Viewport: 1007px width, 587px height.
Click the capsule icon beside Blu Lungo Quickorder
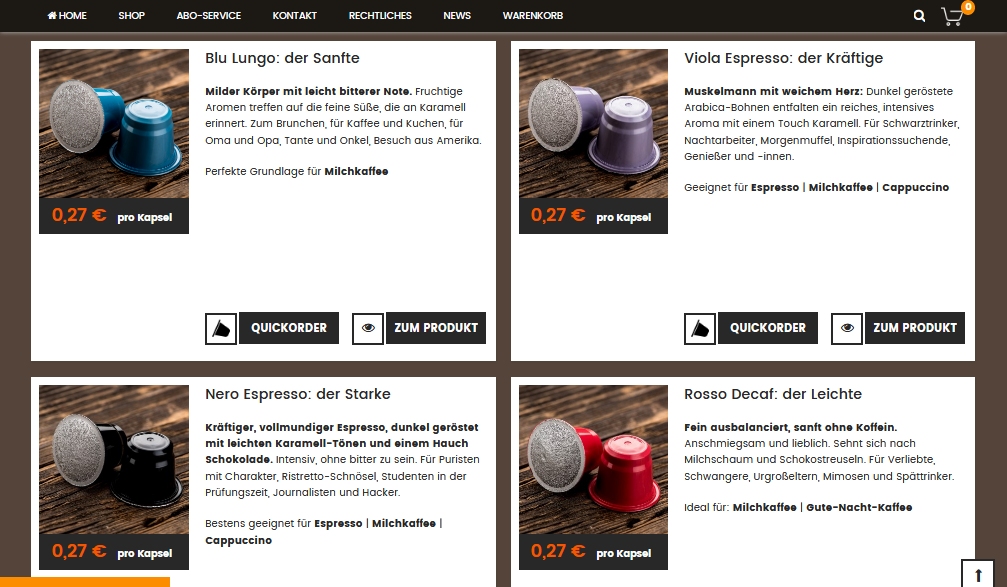click(221, 329)
